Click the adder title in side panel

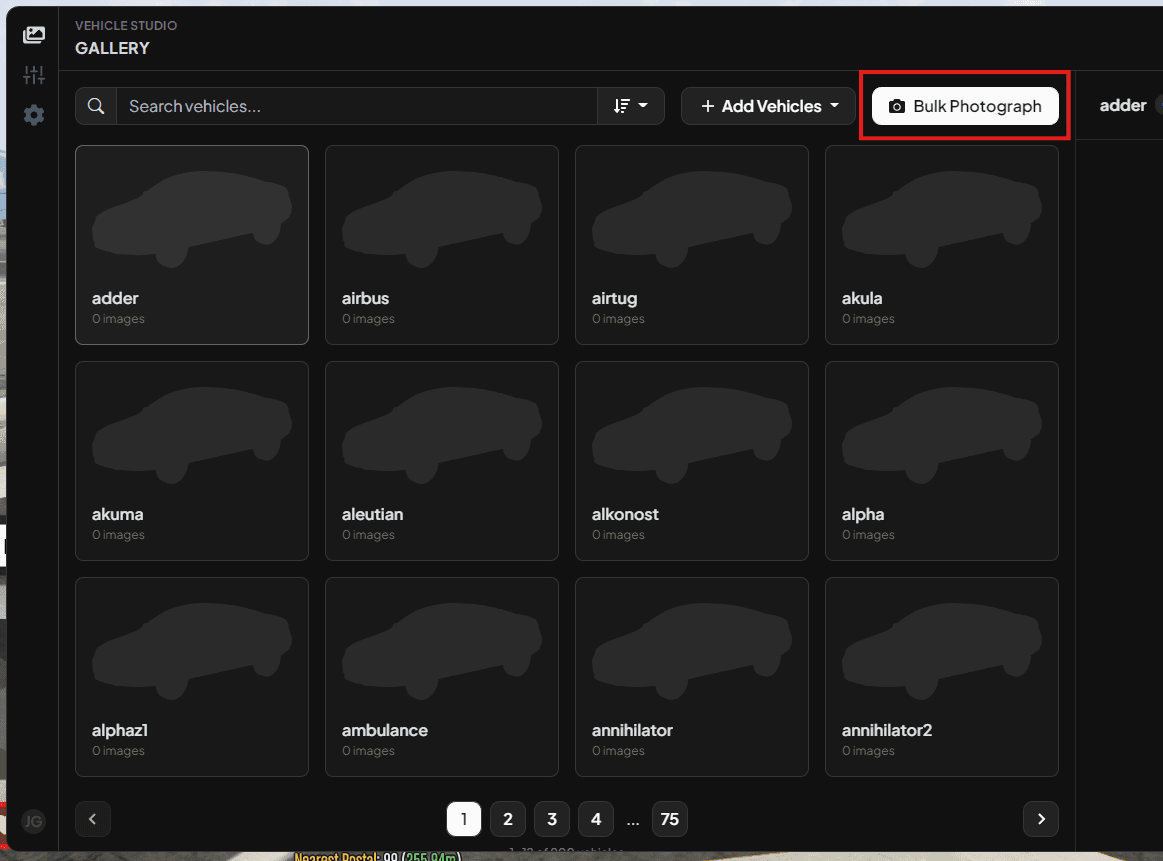pos(1123,105)
